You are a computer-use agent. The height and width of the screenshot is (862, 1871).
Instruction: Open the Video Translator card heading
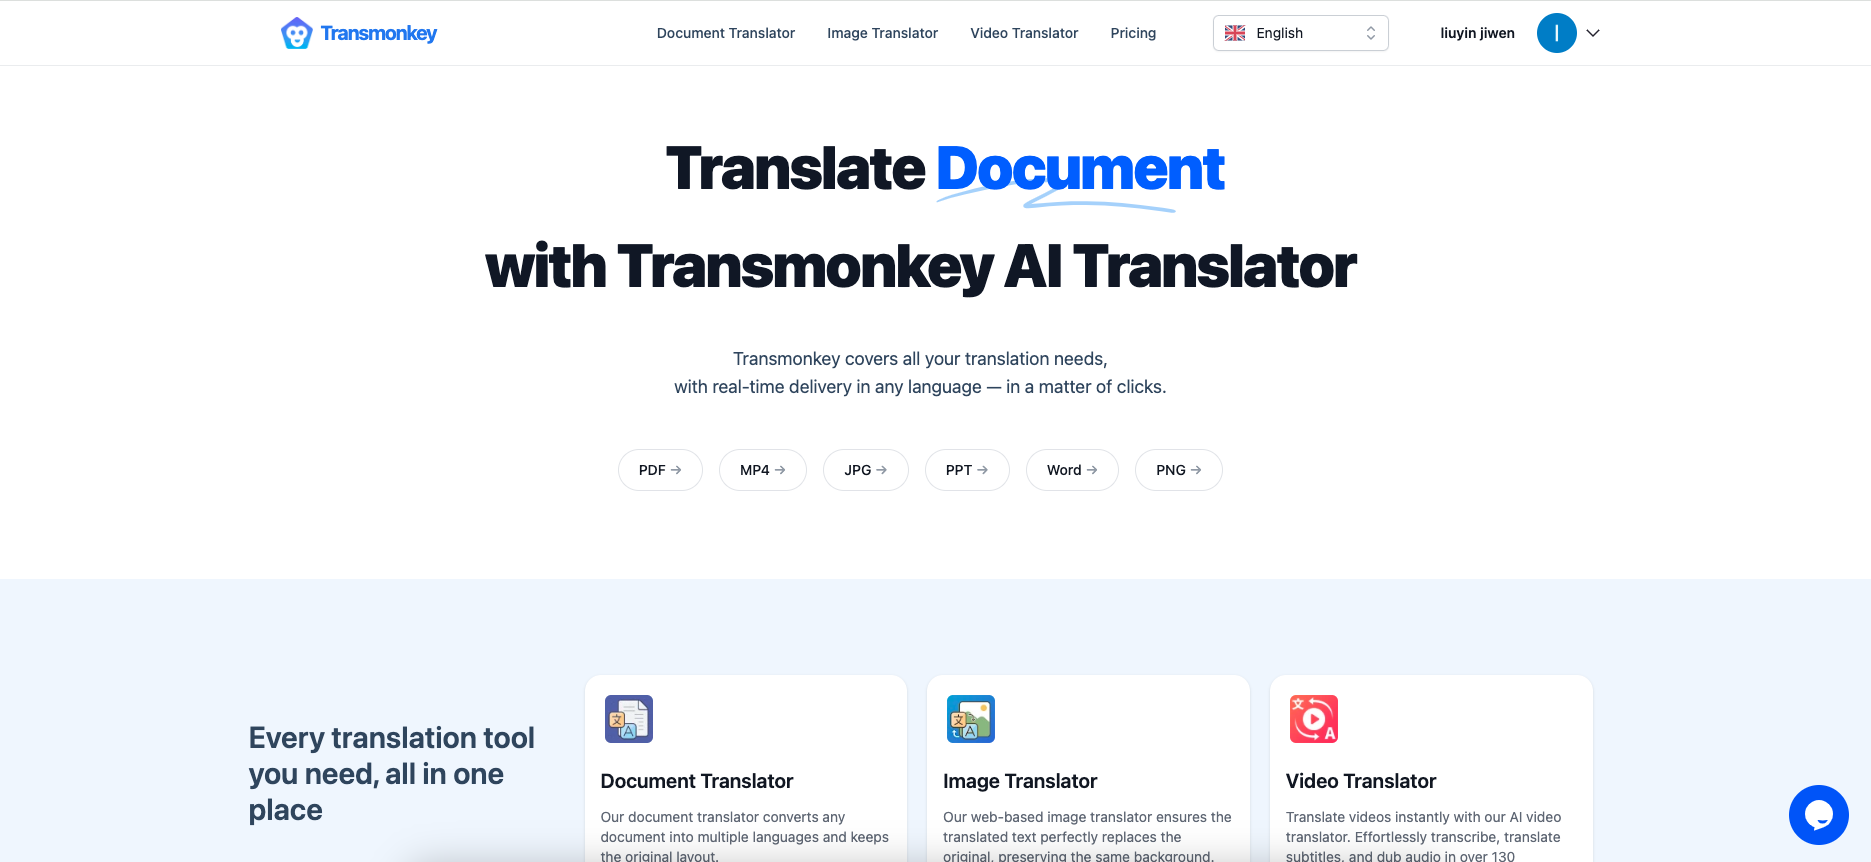(1361, 781)
